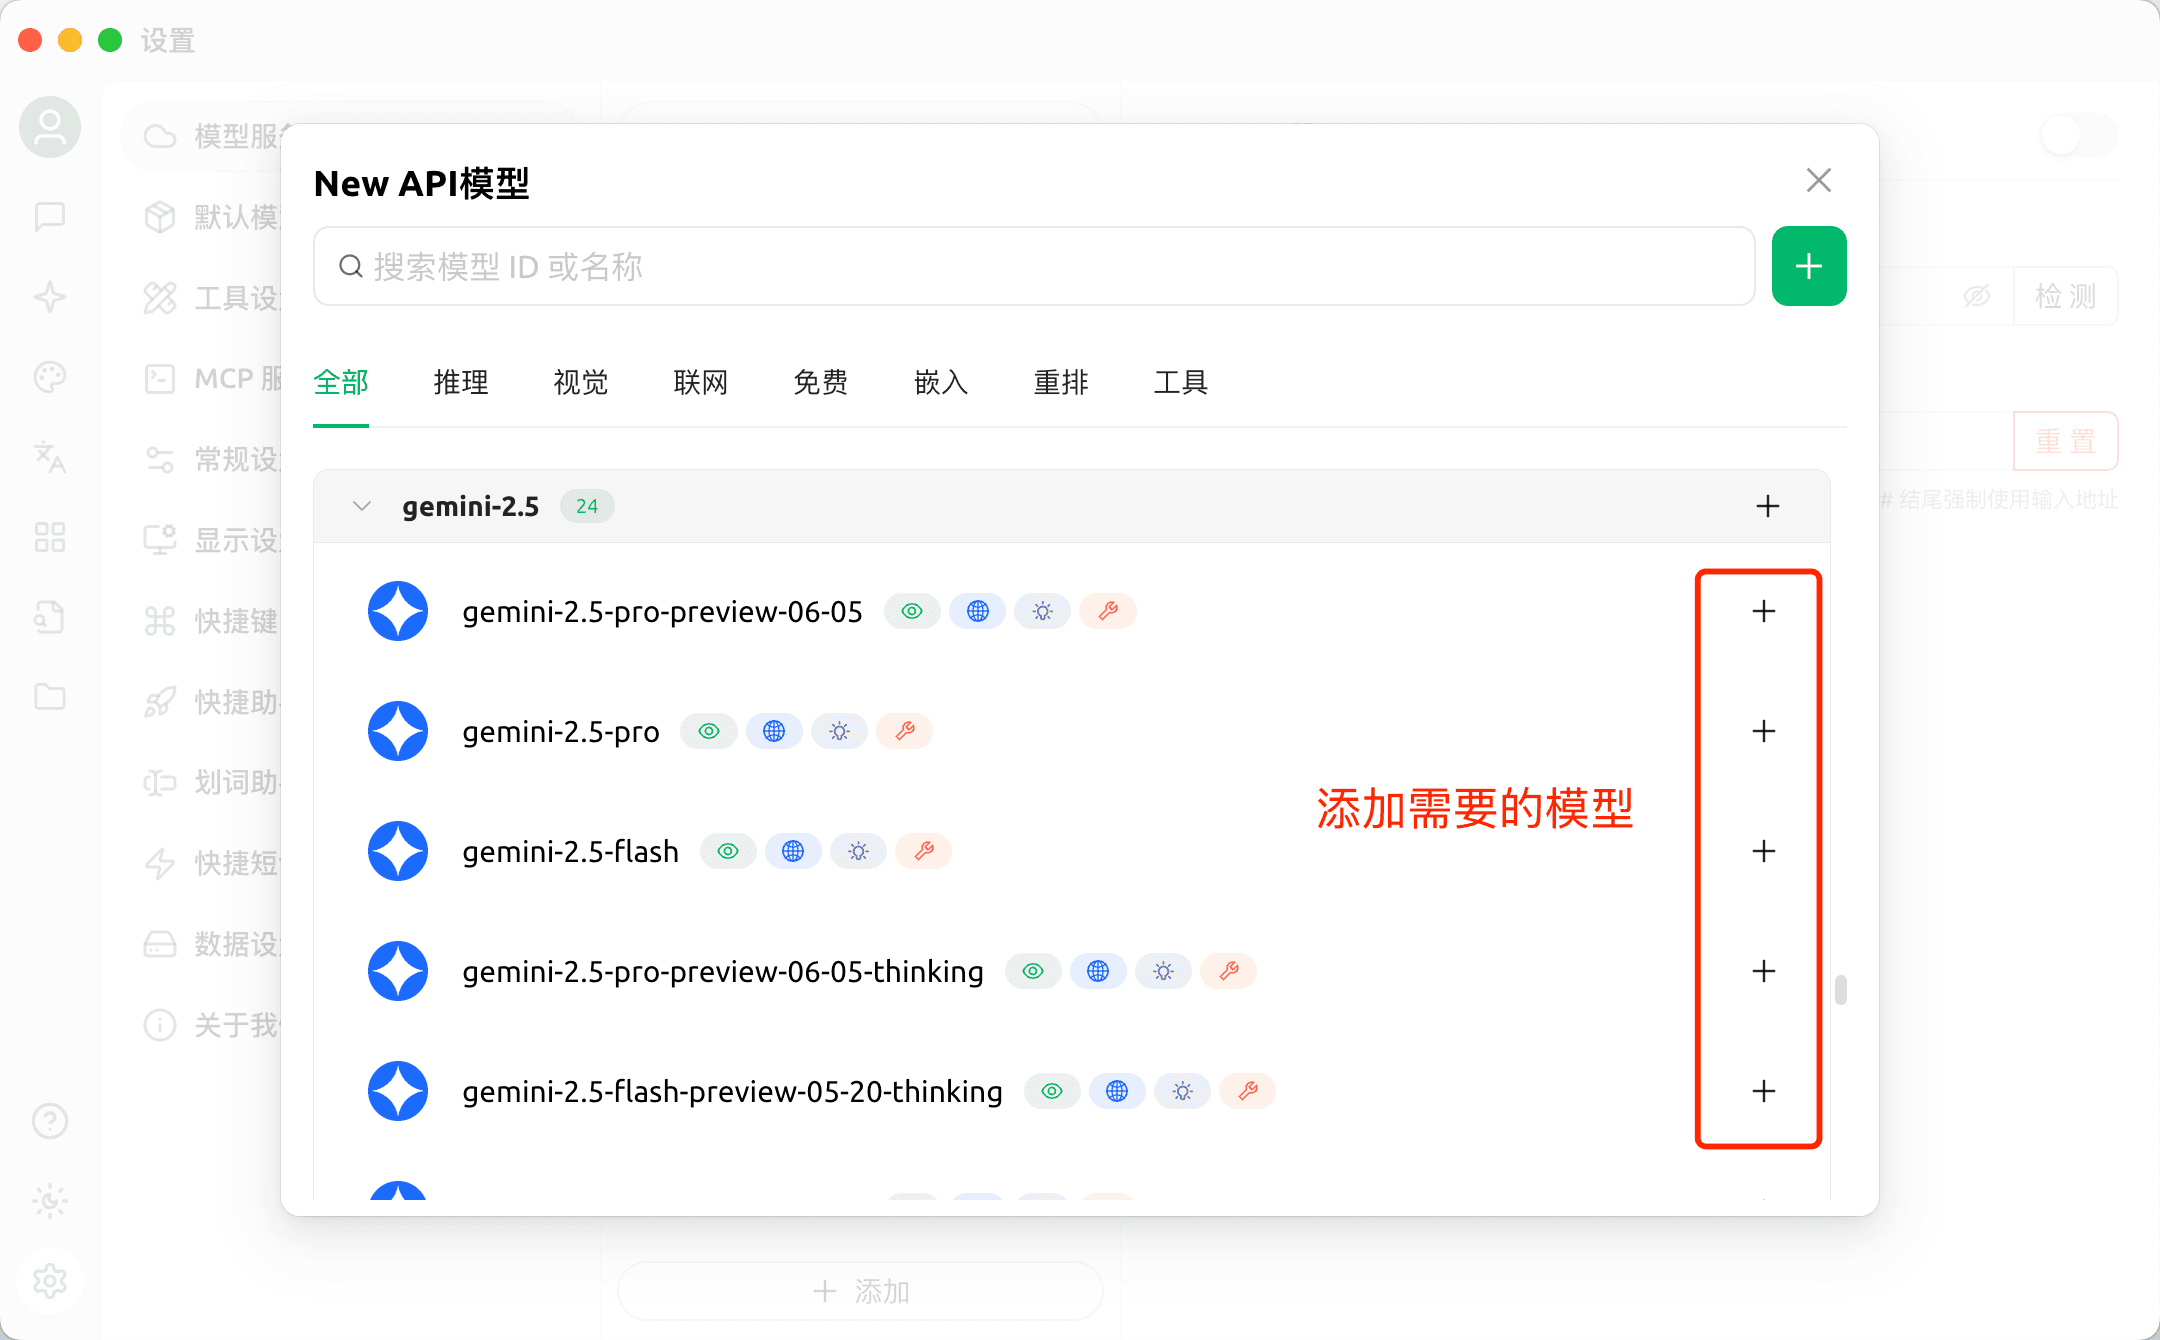The image size is (2160, 1340).
Task: Open the apps grid icon in the sidebar
Action: 50,538
